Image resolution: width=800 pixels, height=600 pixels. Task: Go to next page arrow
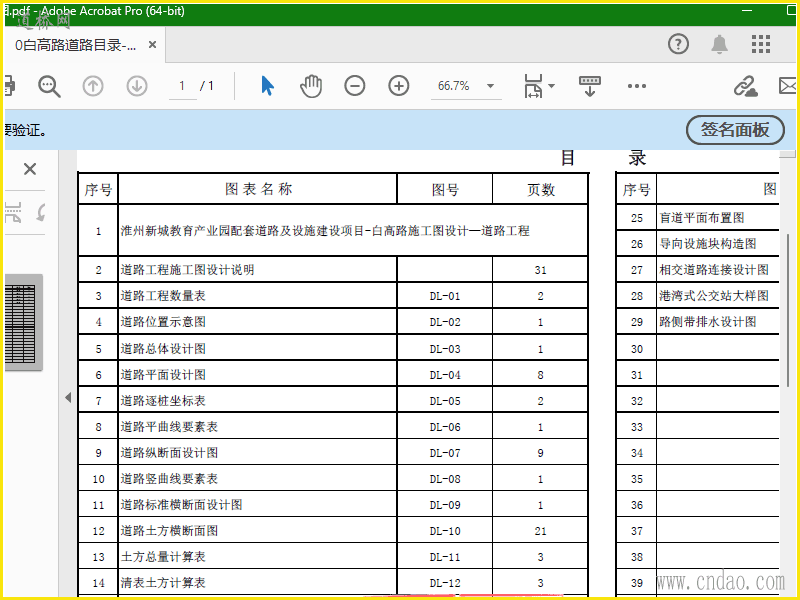137,86
